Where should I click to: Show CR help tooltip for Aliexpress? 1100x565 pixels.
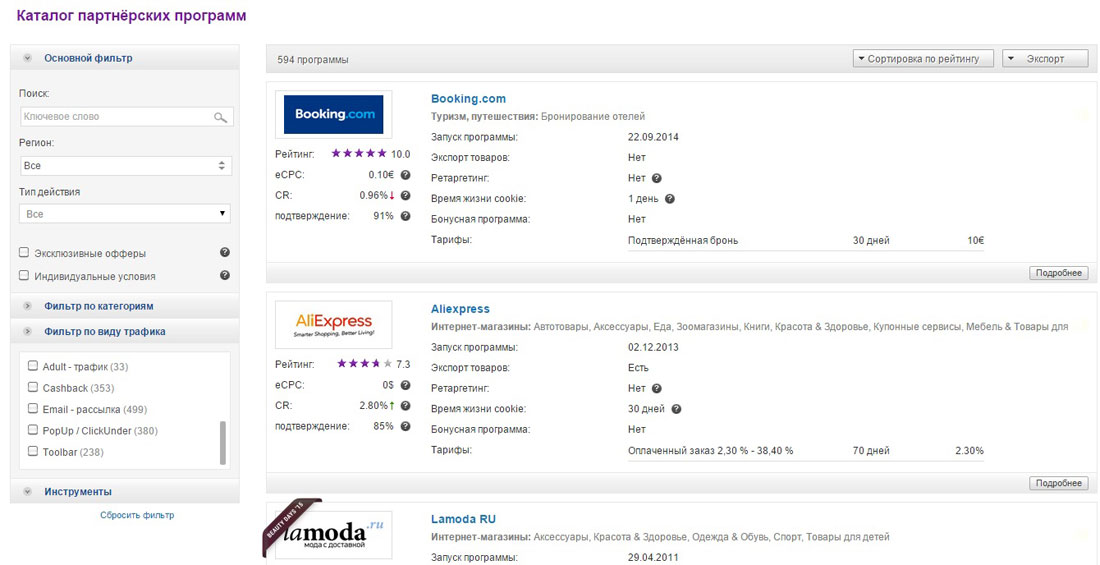[405, 406]
